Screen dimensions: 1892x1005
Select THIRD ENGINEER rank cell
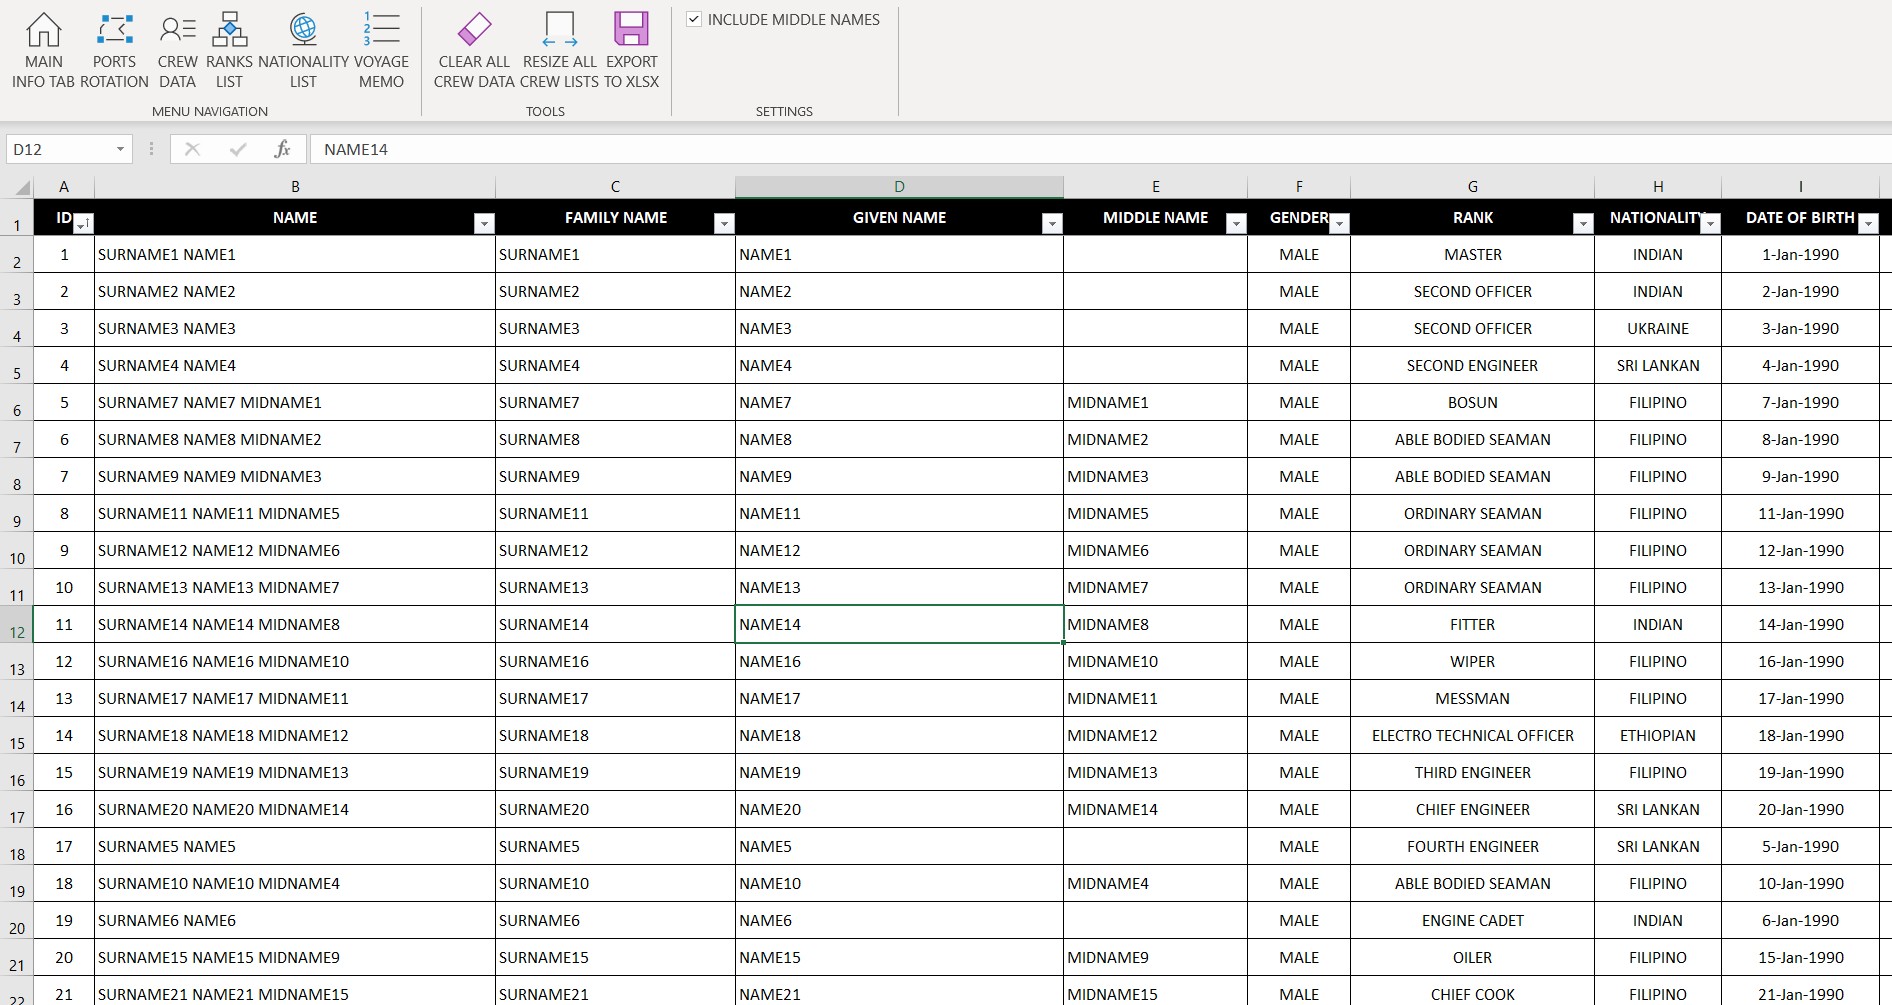click(x=1472, y=772)
